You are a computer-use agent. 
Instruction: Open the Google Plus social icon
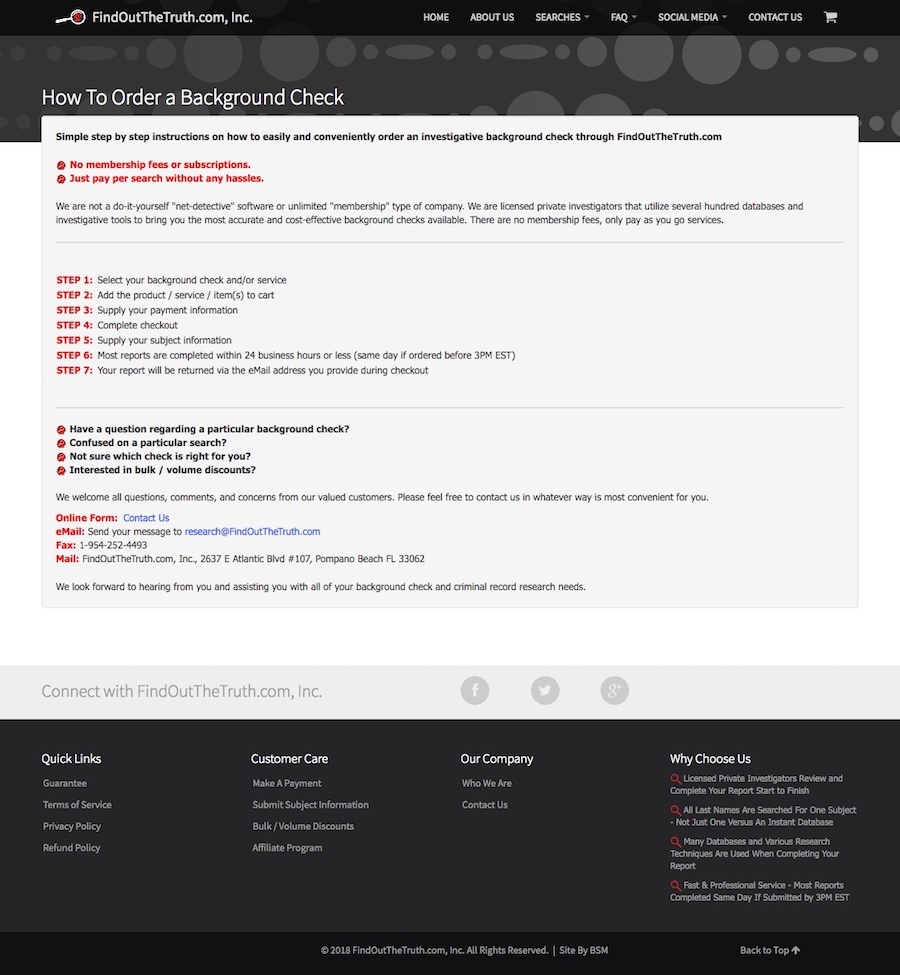tap(615, 690)
